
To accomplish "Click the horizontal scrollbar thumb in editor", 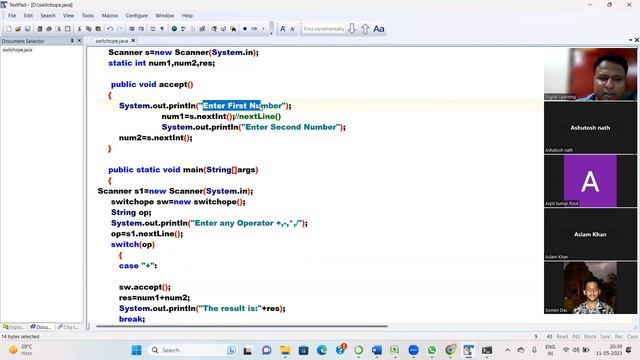I will click(242, 326).
